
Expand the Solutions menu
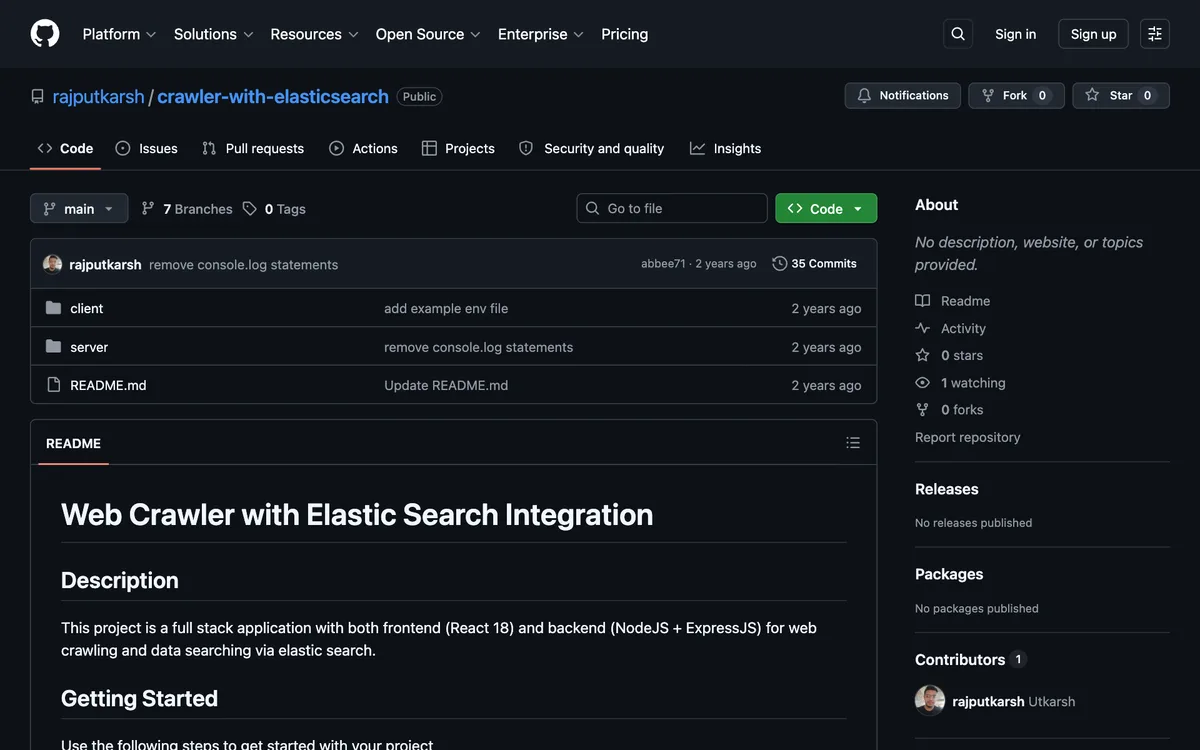pos(214,34)
